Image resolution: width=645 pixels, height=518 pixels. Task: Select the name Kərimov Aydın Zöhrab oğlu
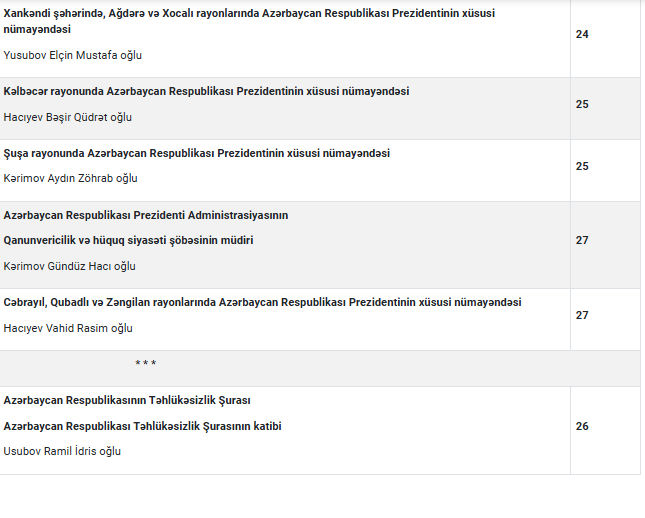(x=71, y=179)
